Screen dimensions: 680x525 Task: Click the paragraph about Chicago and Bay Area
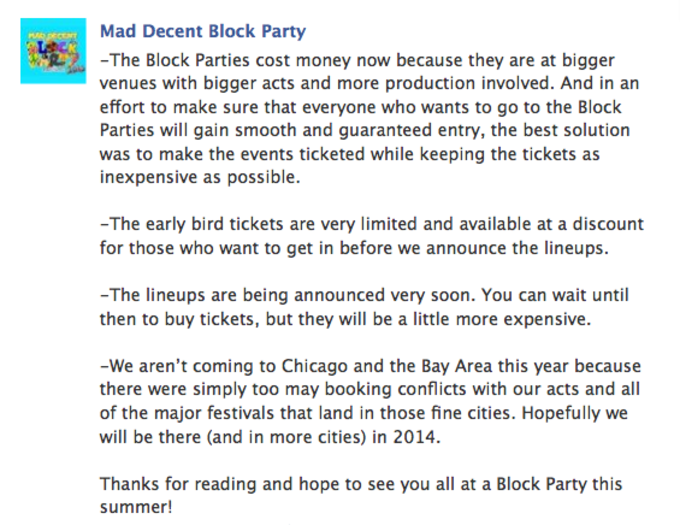click(x=370, y=401)
